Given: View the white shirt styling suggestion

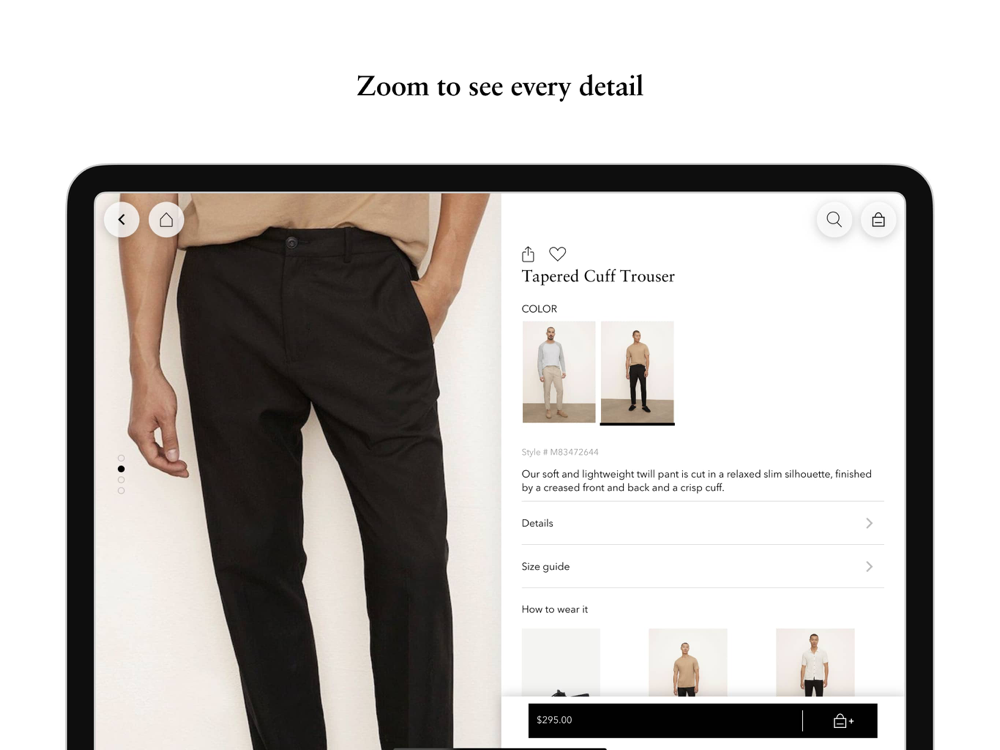Looking at the screenshot, I should pyautogui.click(x=815, y=662).
